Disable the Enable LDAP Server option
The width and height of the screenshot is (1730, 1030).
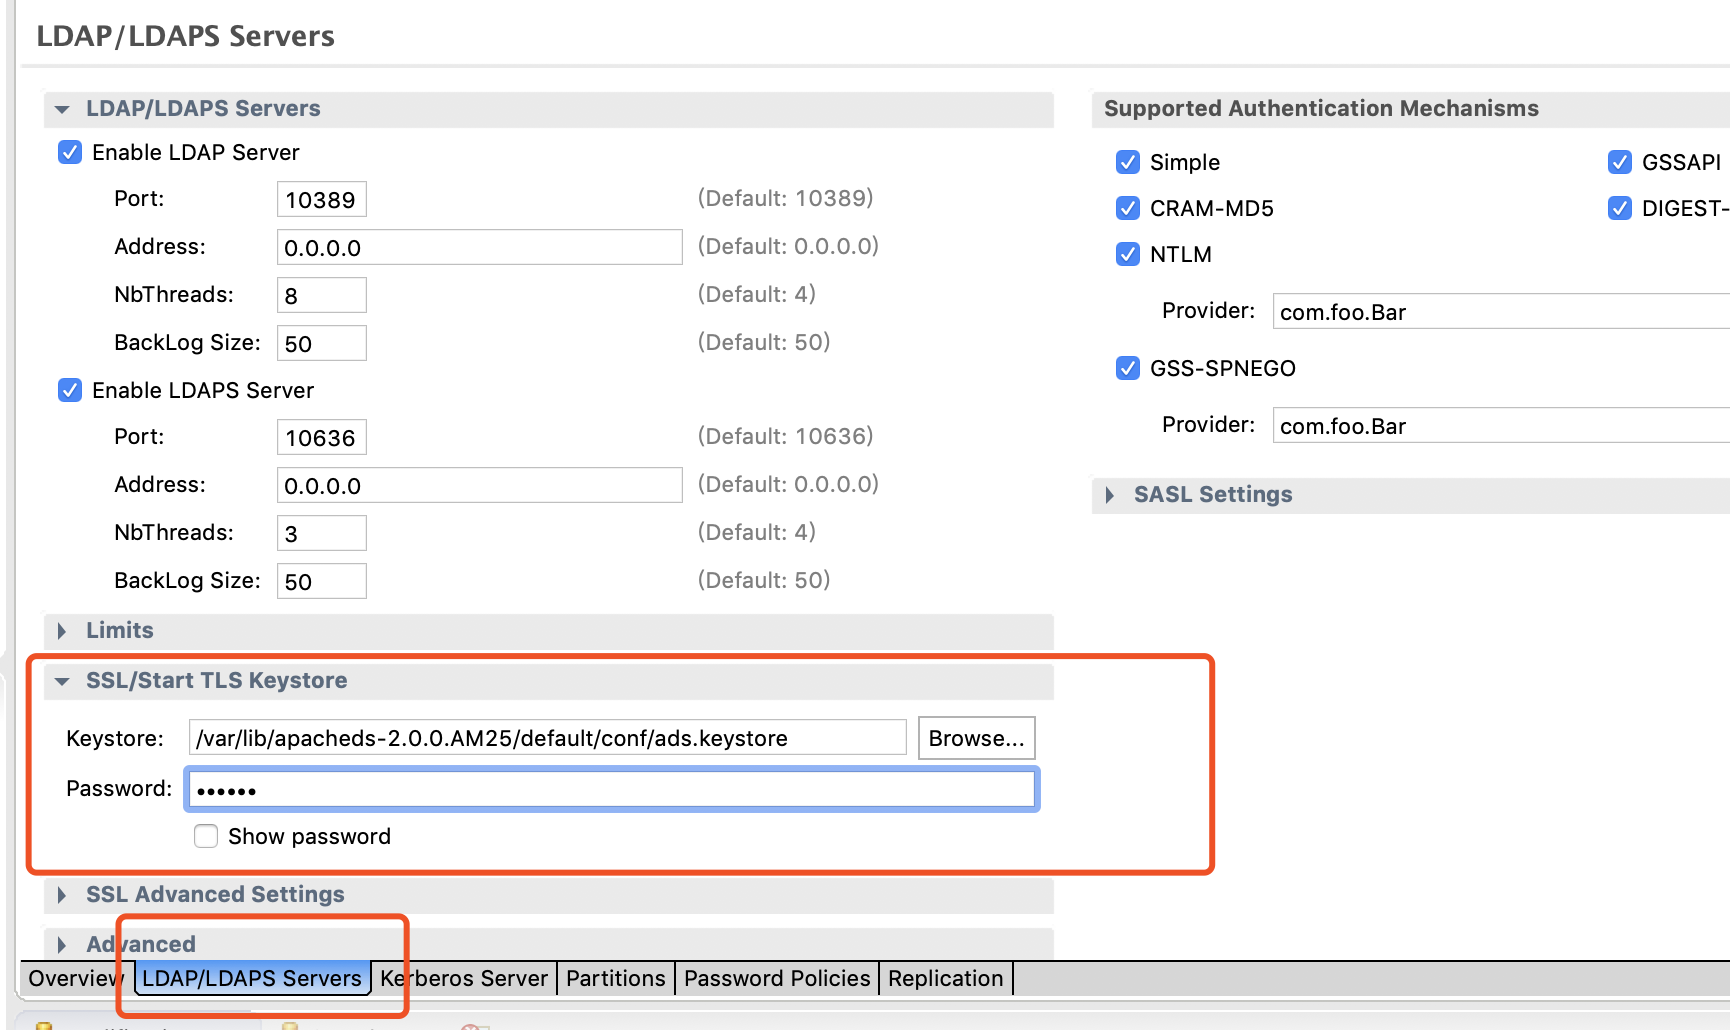[69, 152]
